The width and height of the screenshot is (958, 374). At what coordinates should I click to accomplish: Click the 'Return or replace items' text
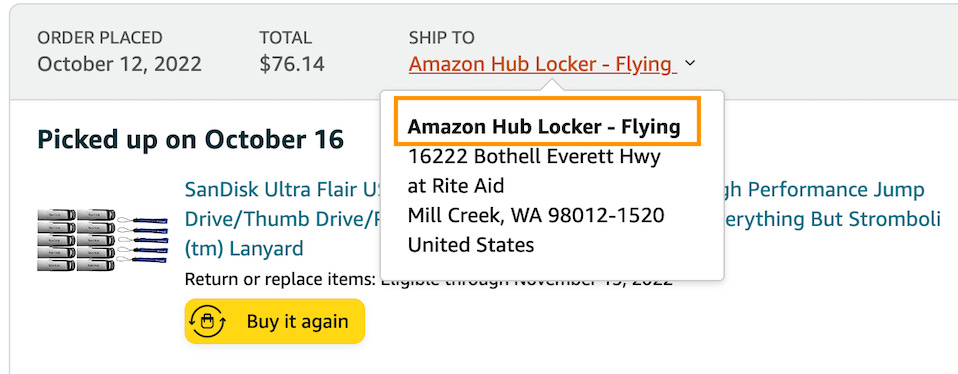(x=279, y=280)
